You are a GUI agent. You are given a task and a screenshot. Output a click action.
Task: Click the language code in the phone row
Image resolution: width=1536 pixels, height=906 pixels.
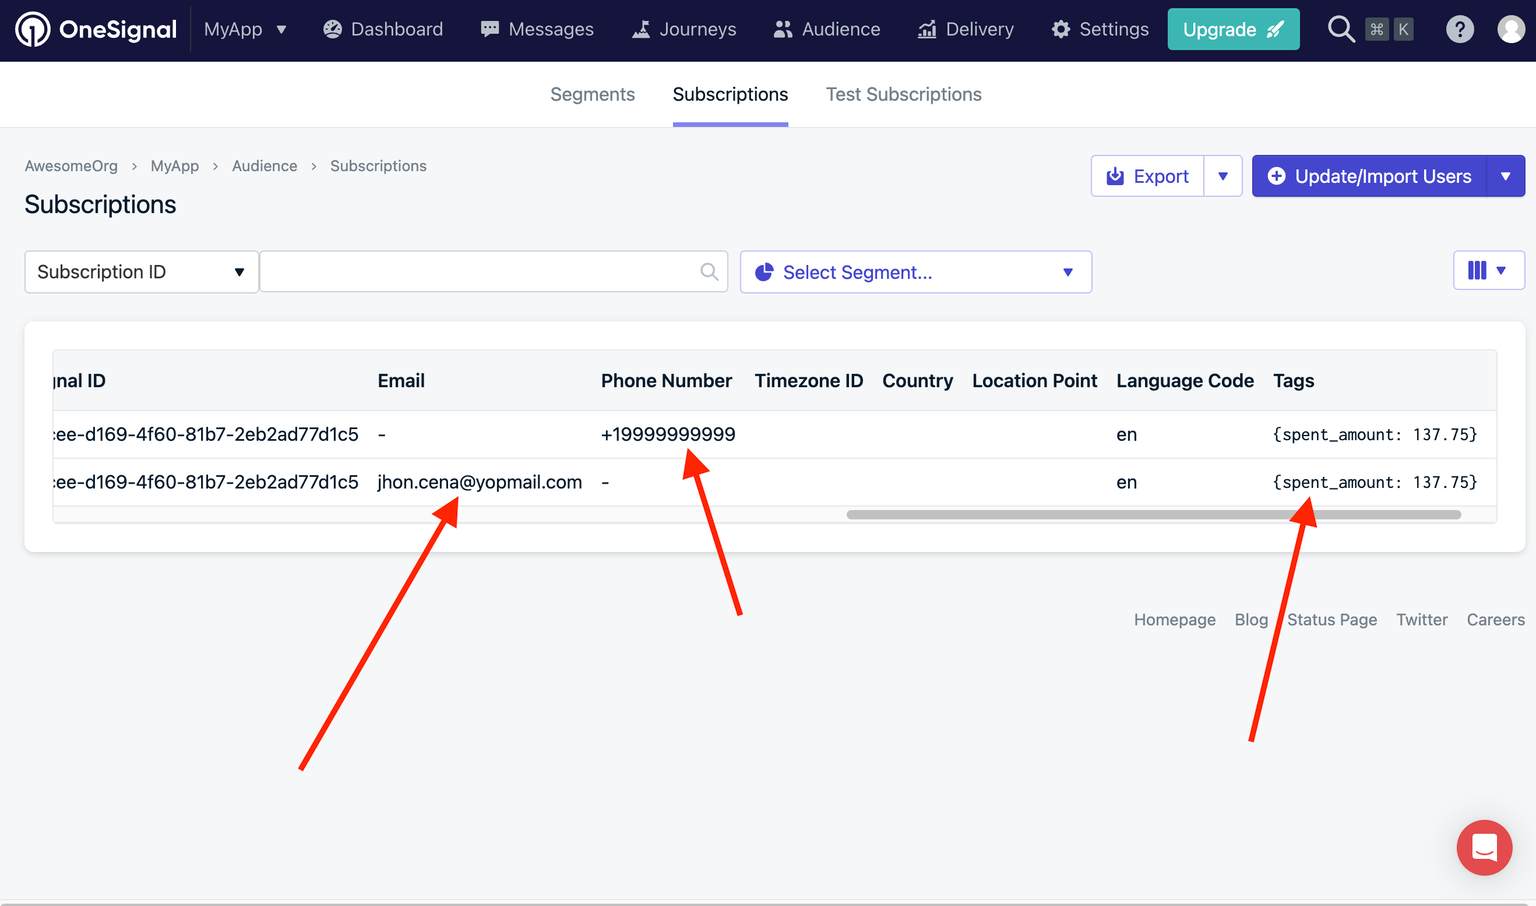pos(1127,434)
